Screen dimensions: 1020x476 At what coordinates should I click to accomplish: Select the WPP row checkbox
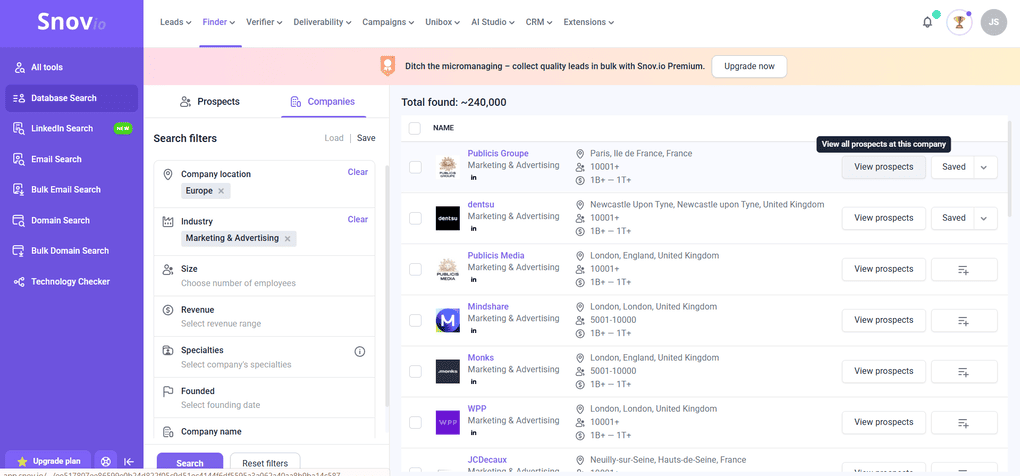[x=415, y=423]
